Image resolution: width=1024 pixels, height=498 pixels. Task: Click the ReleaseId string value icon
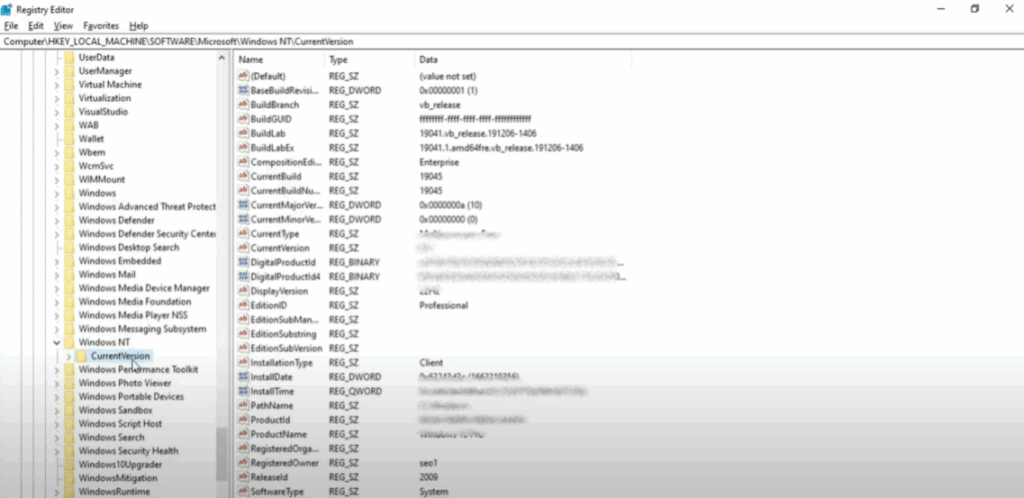pyautogui.click(x=244, y=477)
